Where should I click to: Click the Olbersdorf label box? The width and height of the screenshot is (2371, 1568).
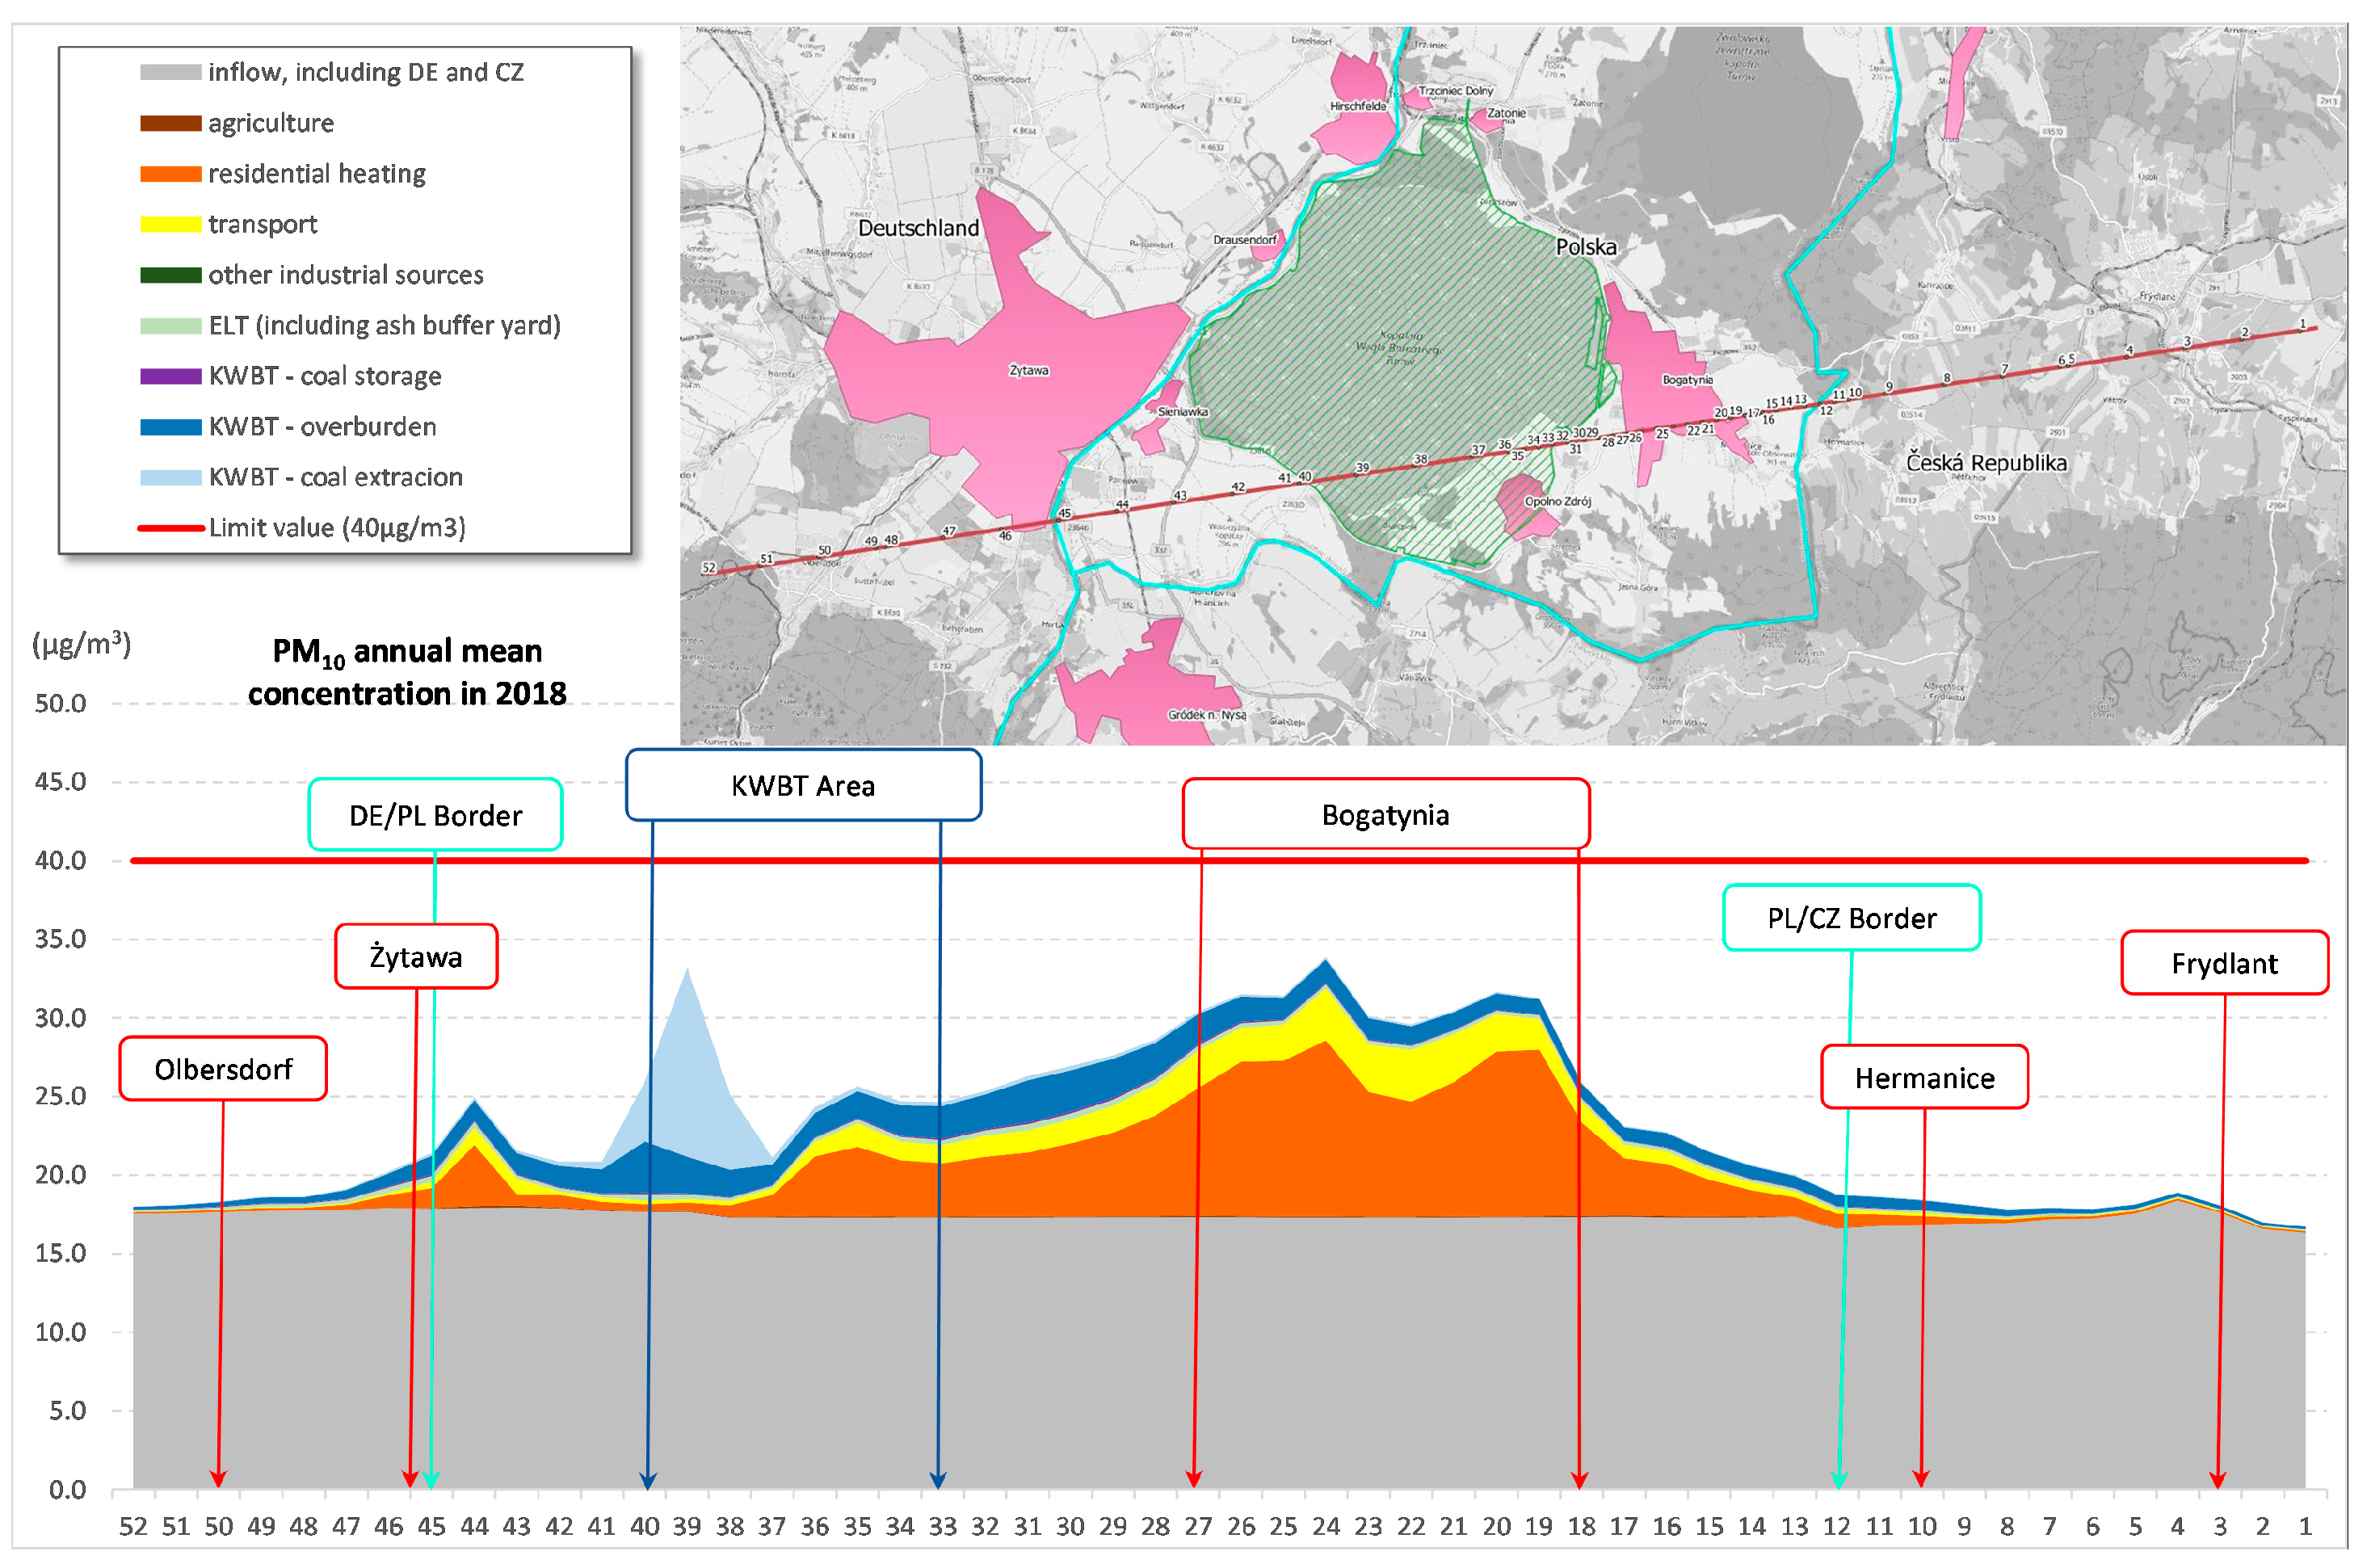[x=223, y=1069]
